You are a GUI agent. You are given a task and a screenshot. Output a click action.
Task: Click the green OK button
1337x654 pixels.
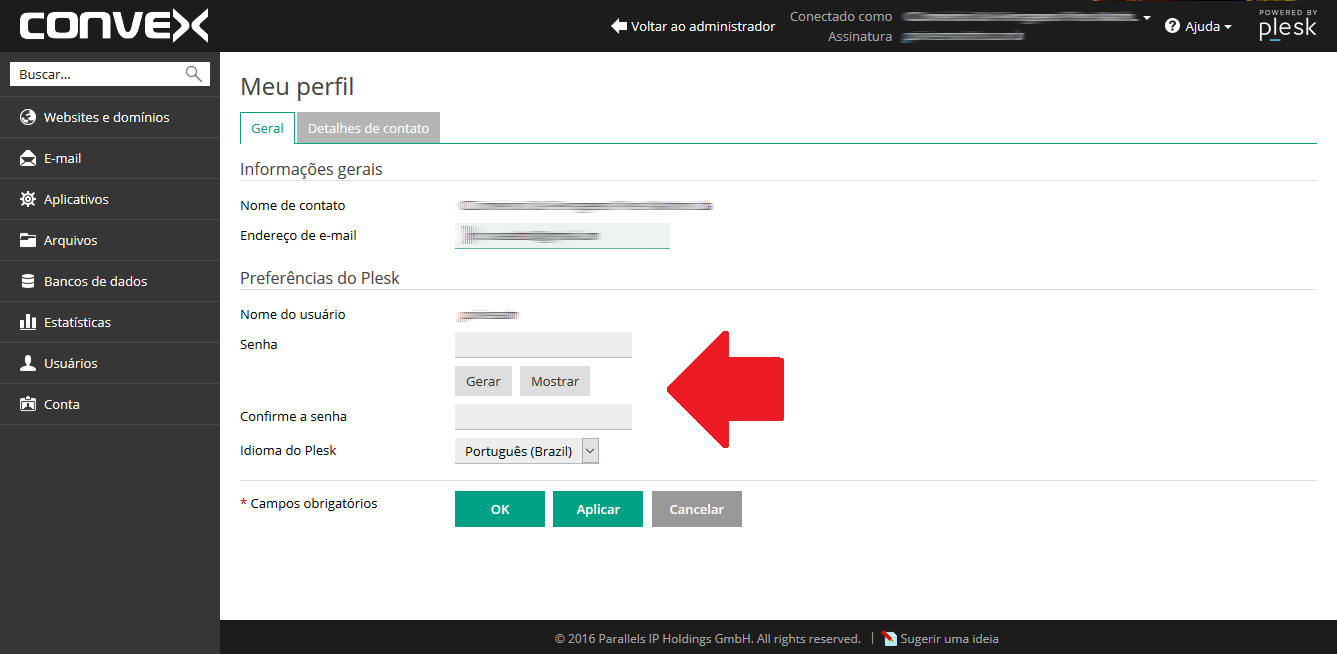500,509
